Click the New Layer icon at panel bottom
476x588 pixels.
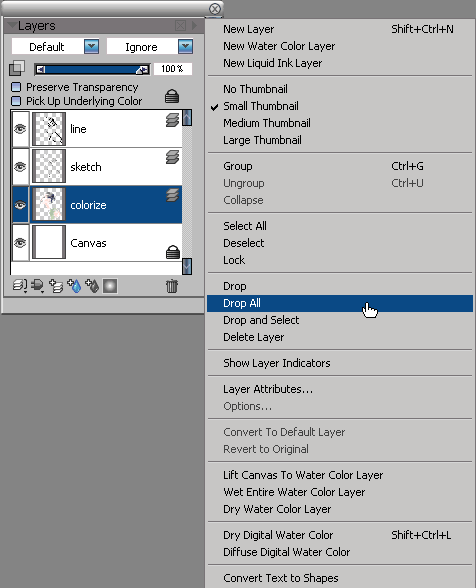coord(56,286)
